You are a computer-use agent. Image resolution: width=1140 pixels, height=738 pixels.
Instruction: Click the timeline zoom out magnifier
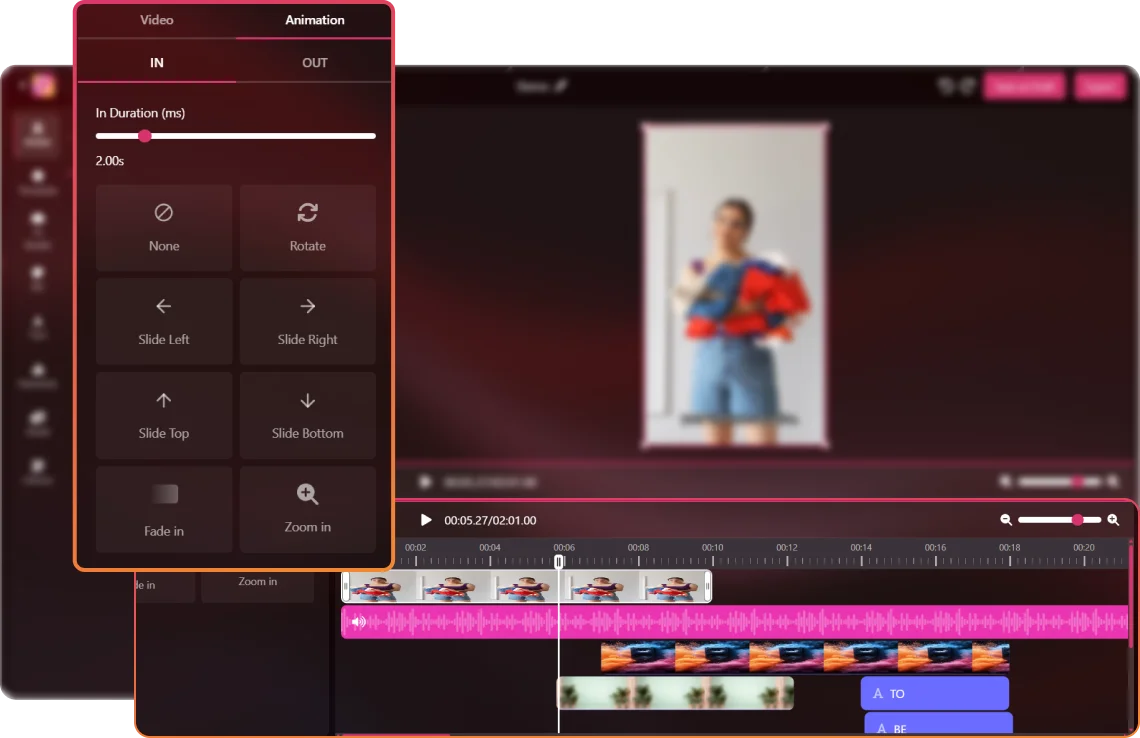point(1006,520)
